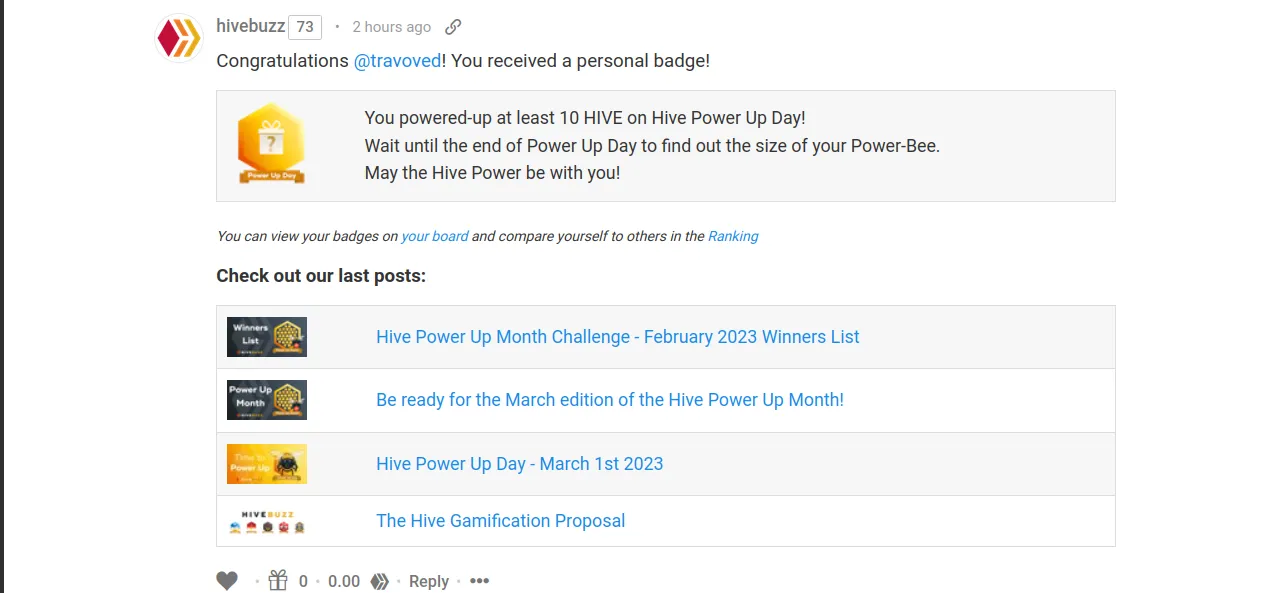The width and height of the screenshot is (1263, 593).
Task: Click the Power Up Day badge image
Action: click(271, 144)
